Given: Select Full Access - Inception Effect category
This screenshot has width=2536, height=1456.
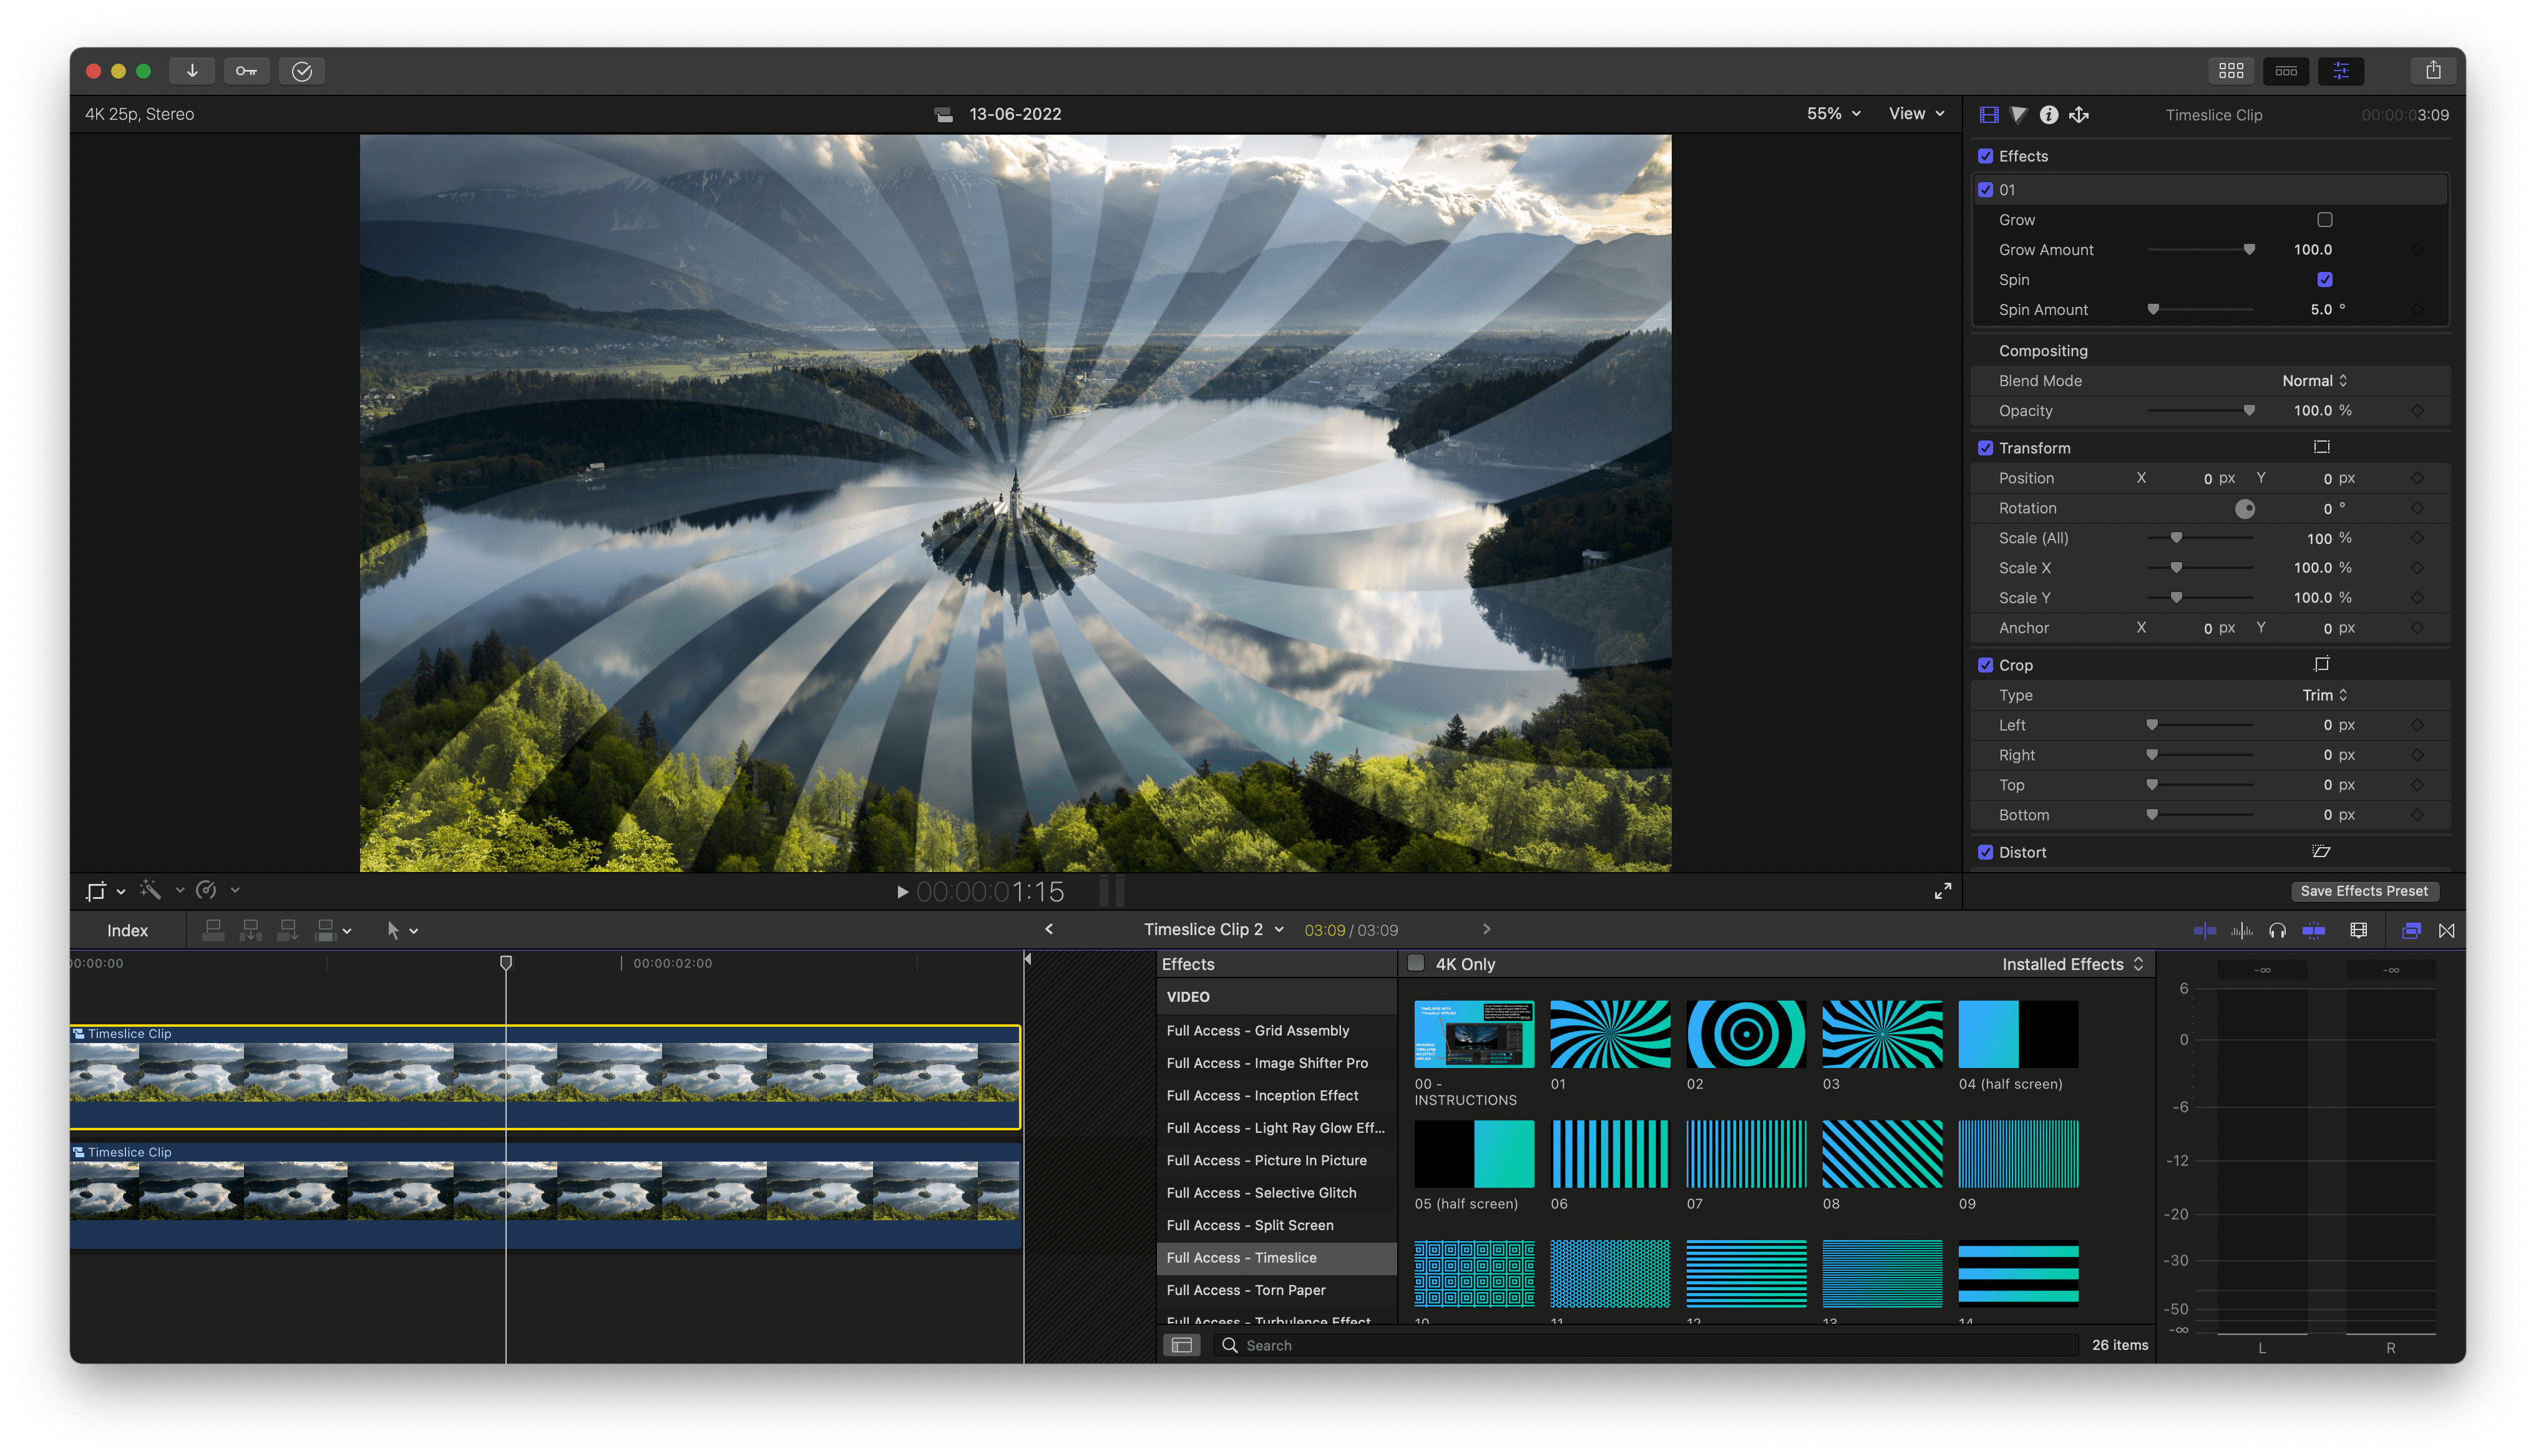Looking at the screenshot, I should tap(1276, 1095).
